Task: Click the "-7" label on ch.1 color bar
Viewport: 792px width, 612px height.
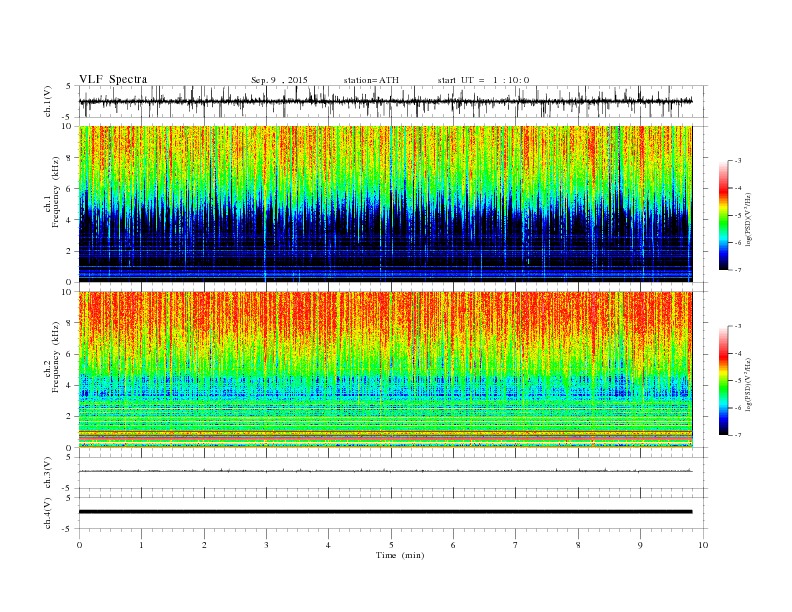Action: (738, 270)
